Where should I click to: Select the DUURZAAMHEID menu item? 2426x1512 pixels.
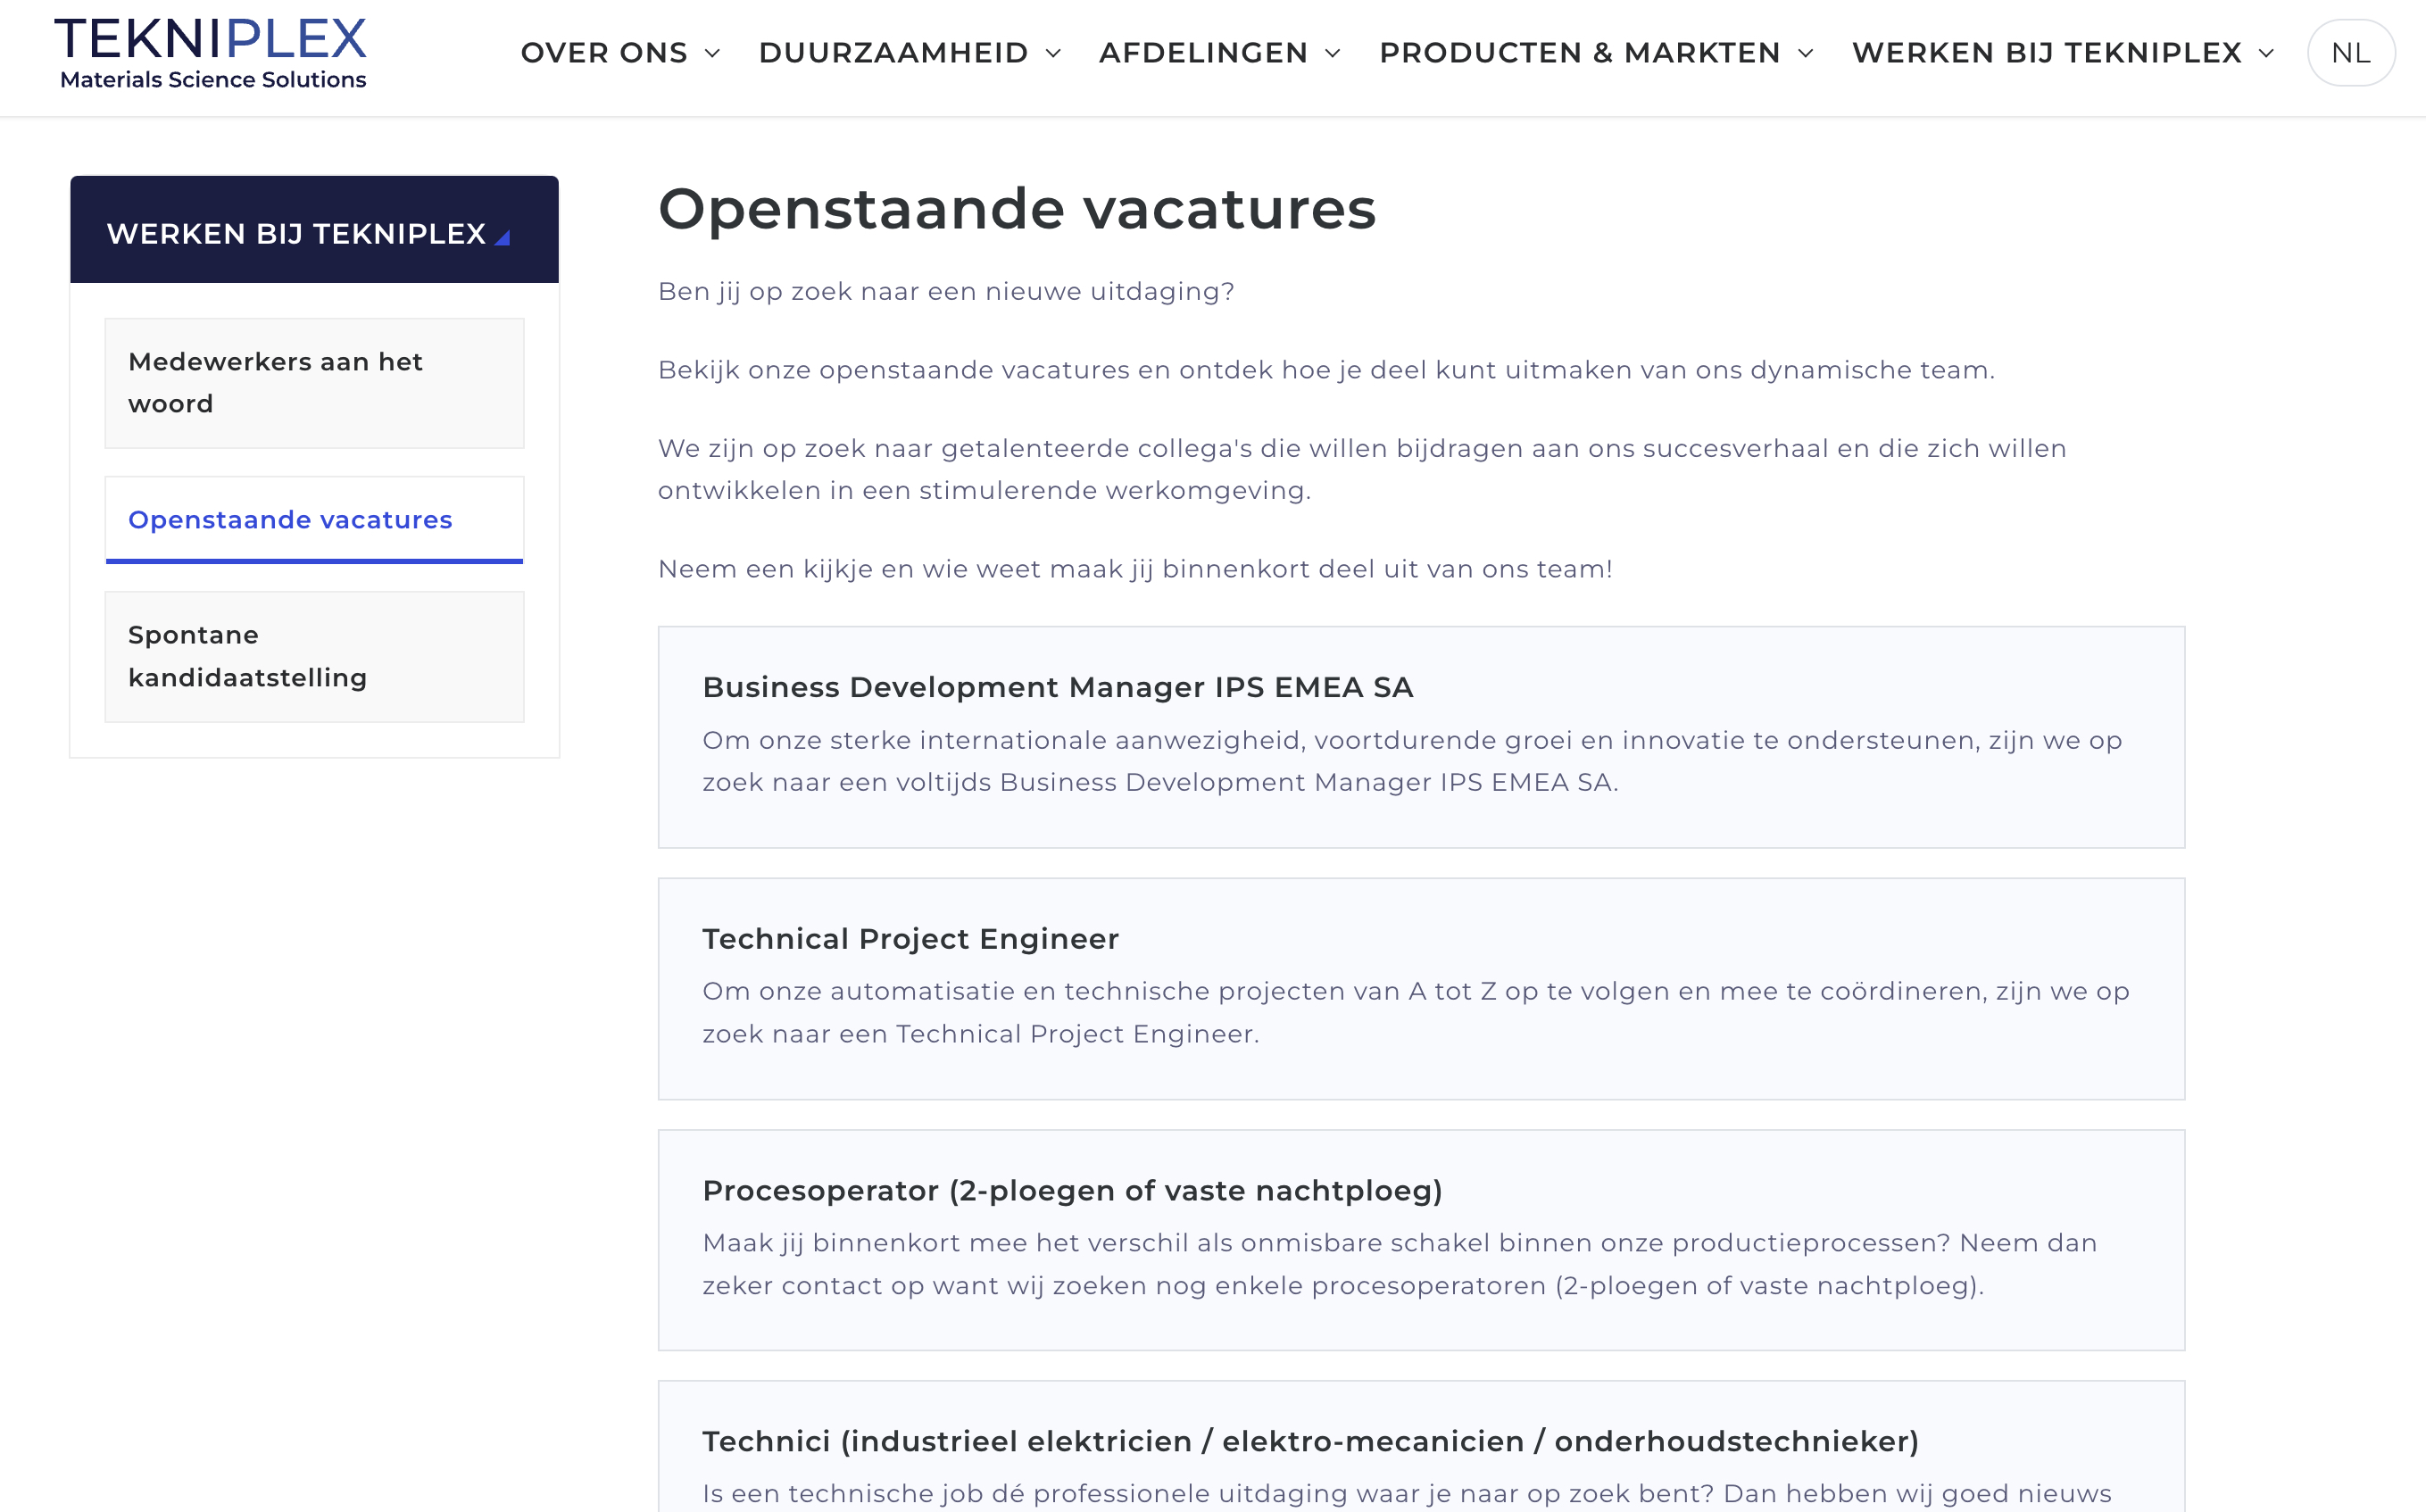coord(893,52)
